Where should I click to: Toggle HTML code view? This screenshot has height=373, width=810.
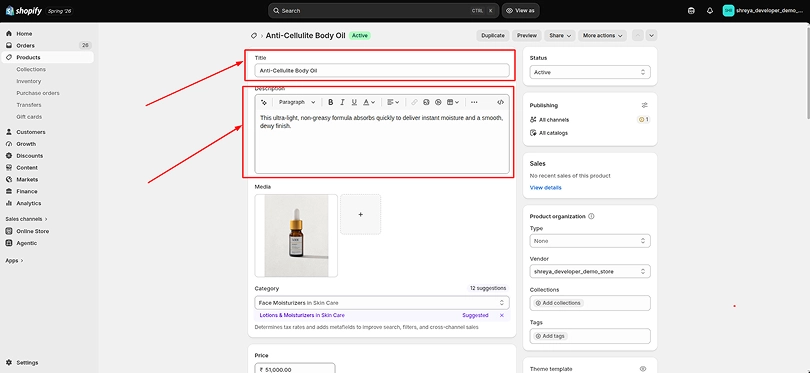(x=500, y=102)
